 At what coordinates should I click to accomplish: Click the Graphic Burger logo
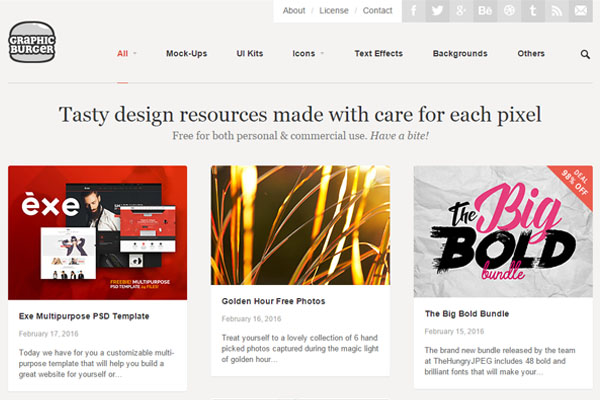tap(32, 42)
